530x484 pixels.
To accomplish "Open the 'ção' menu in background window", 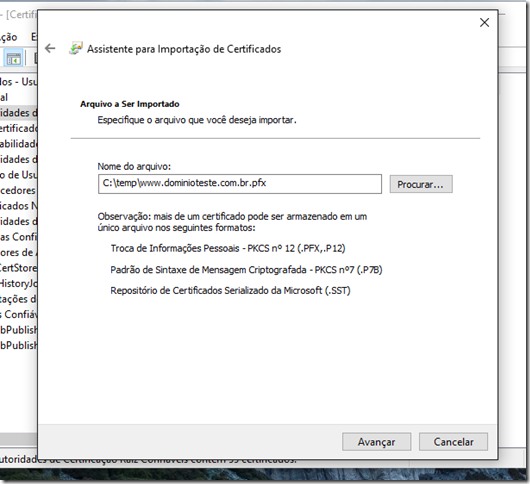I will click(x=9, y=37).
